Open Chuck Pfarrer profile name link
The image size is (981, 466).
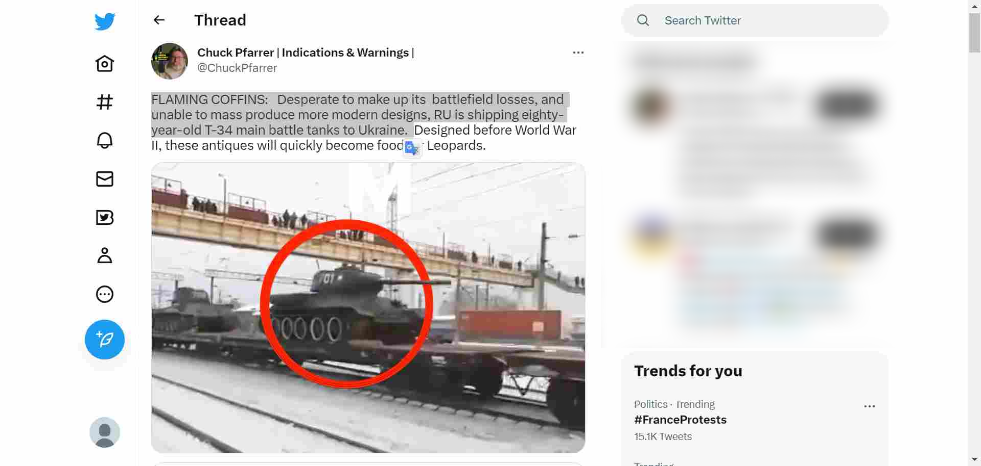(x=305, y=53)
